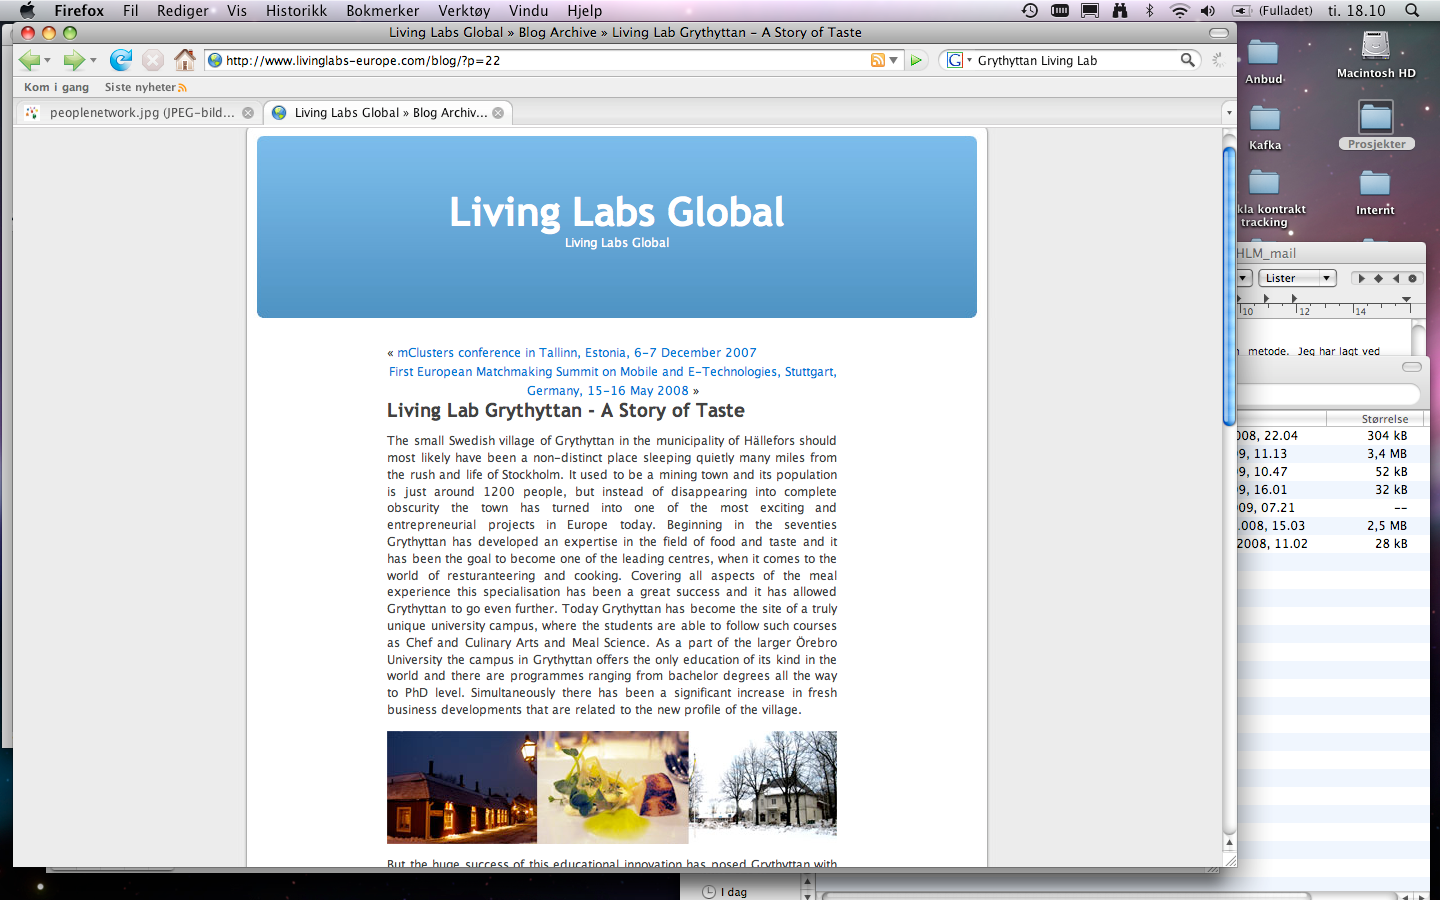Click the Google search engine icon

(955, 60)
